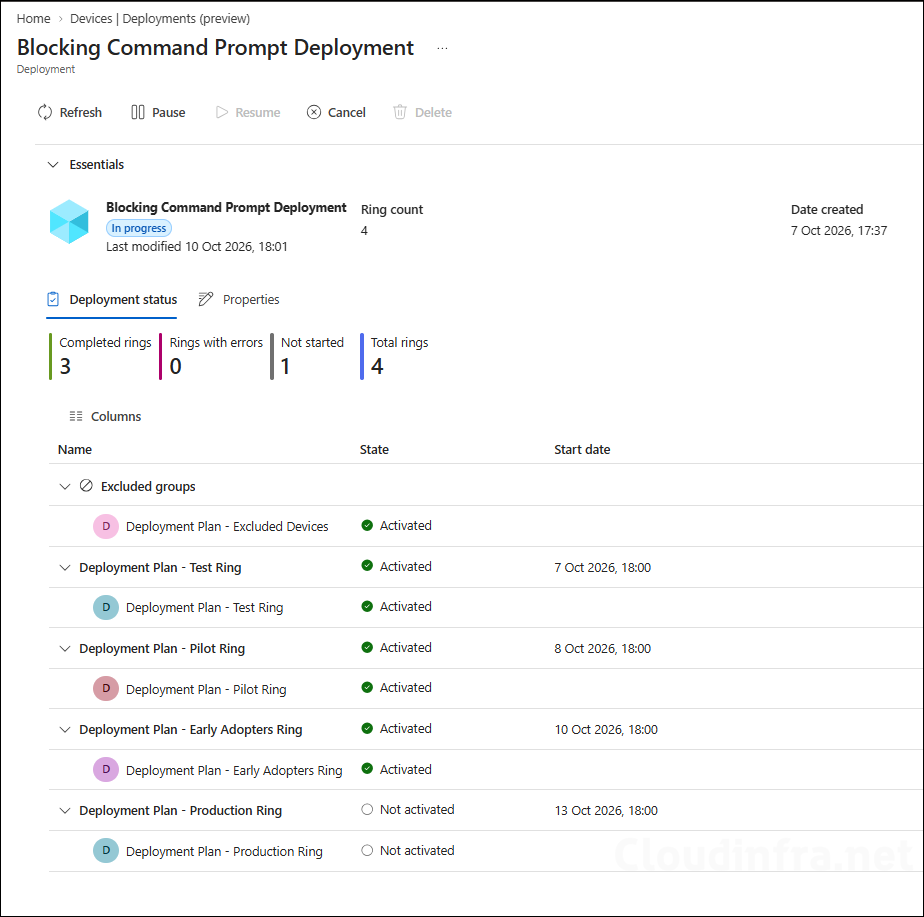
Task: Click the Name column header
Action: [75, 449]
